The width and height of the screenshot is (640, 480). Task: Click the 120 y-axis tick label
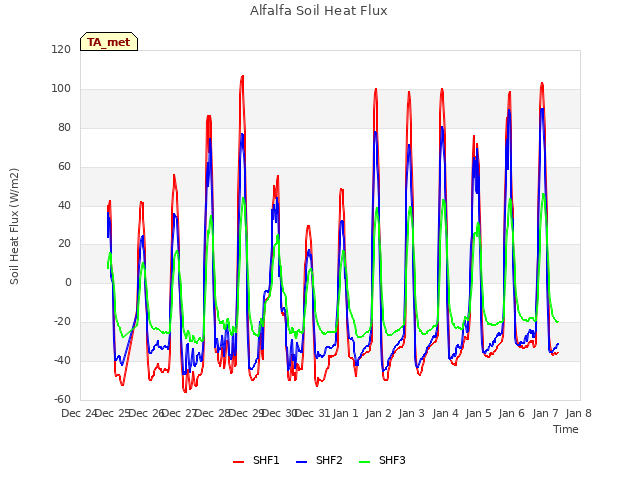[x=61, y=49]
